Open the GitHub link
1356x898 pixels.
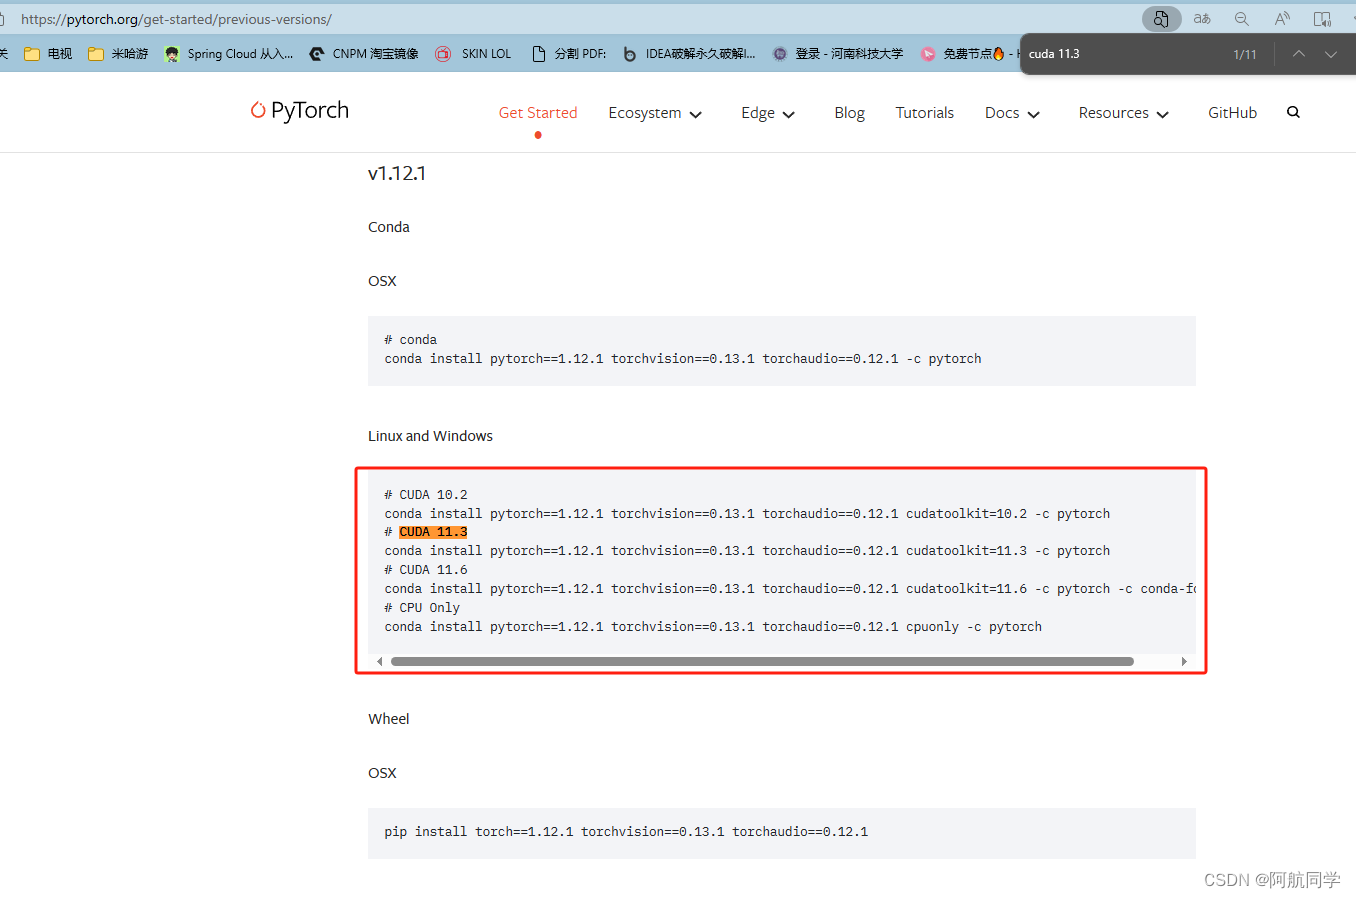(1232, 113)
